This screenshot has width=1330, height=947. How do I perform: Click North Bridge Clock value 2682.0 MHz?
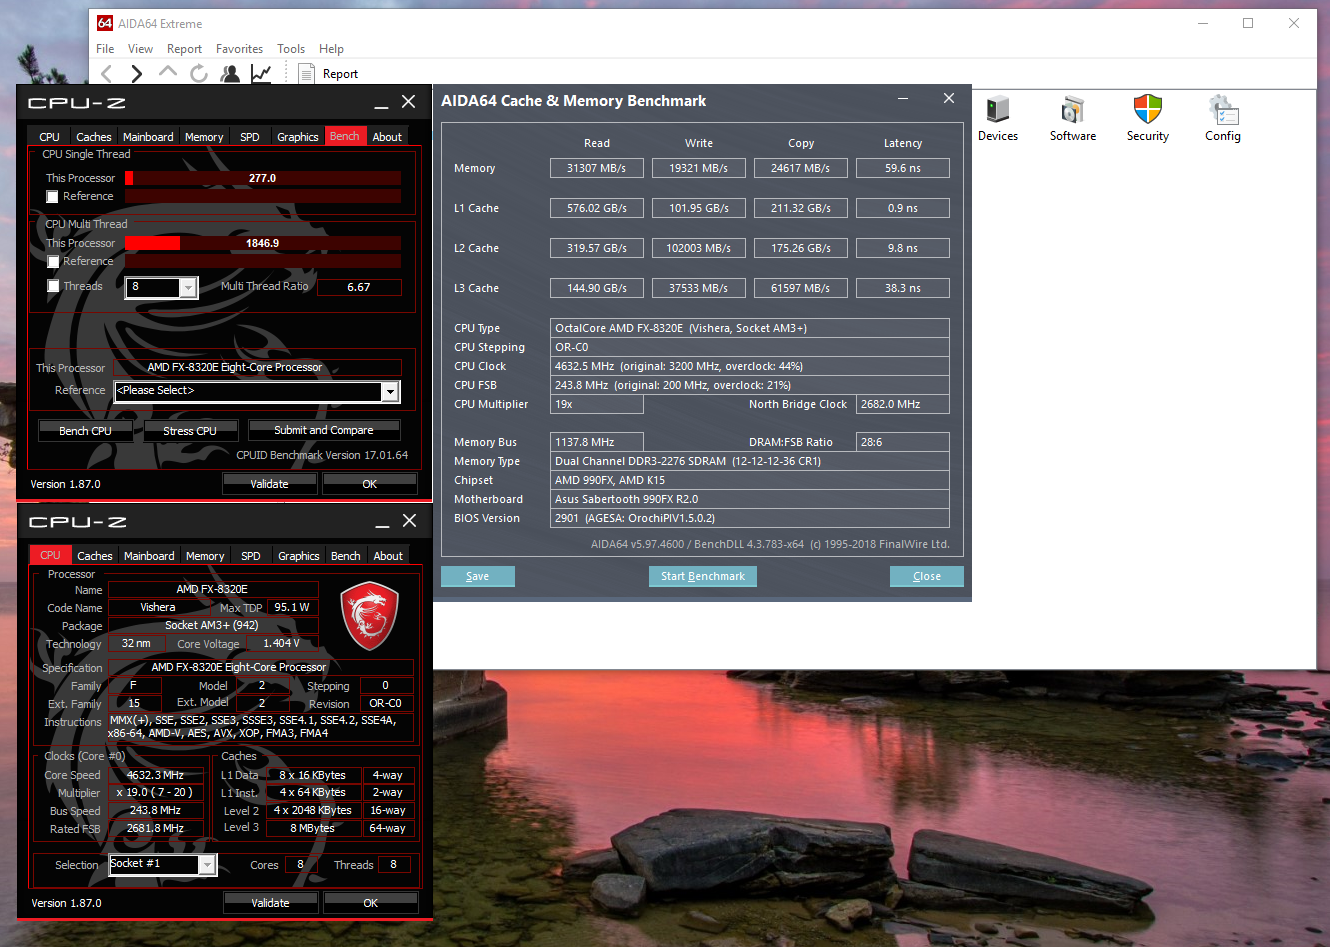[903, 404]
